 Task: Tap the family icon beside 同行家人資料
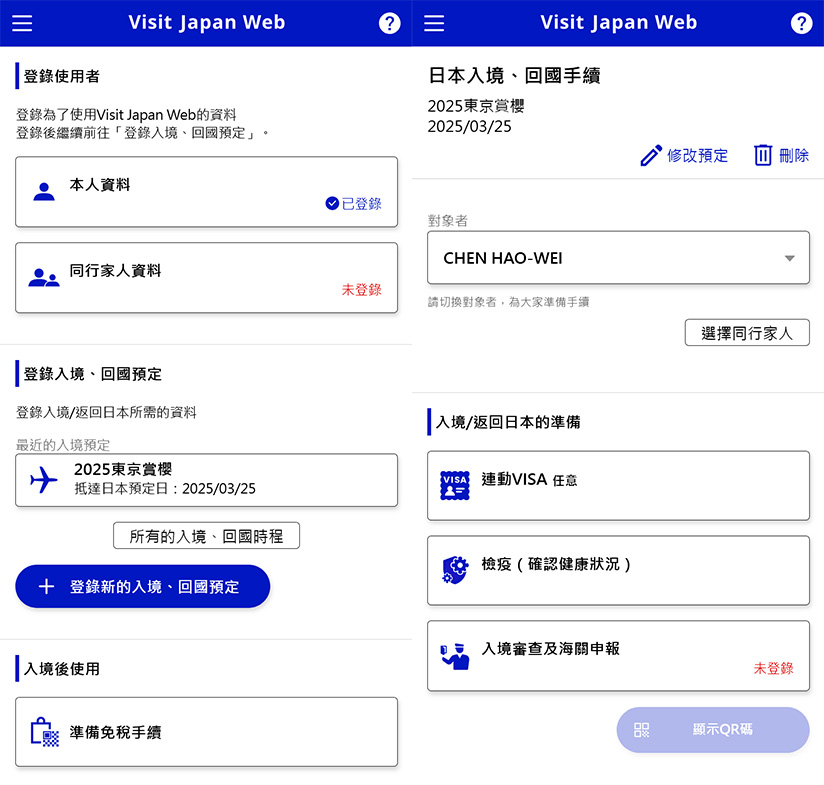(44, 277)
